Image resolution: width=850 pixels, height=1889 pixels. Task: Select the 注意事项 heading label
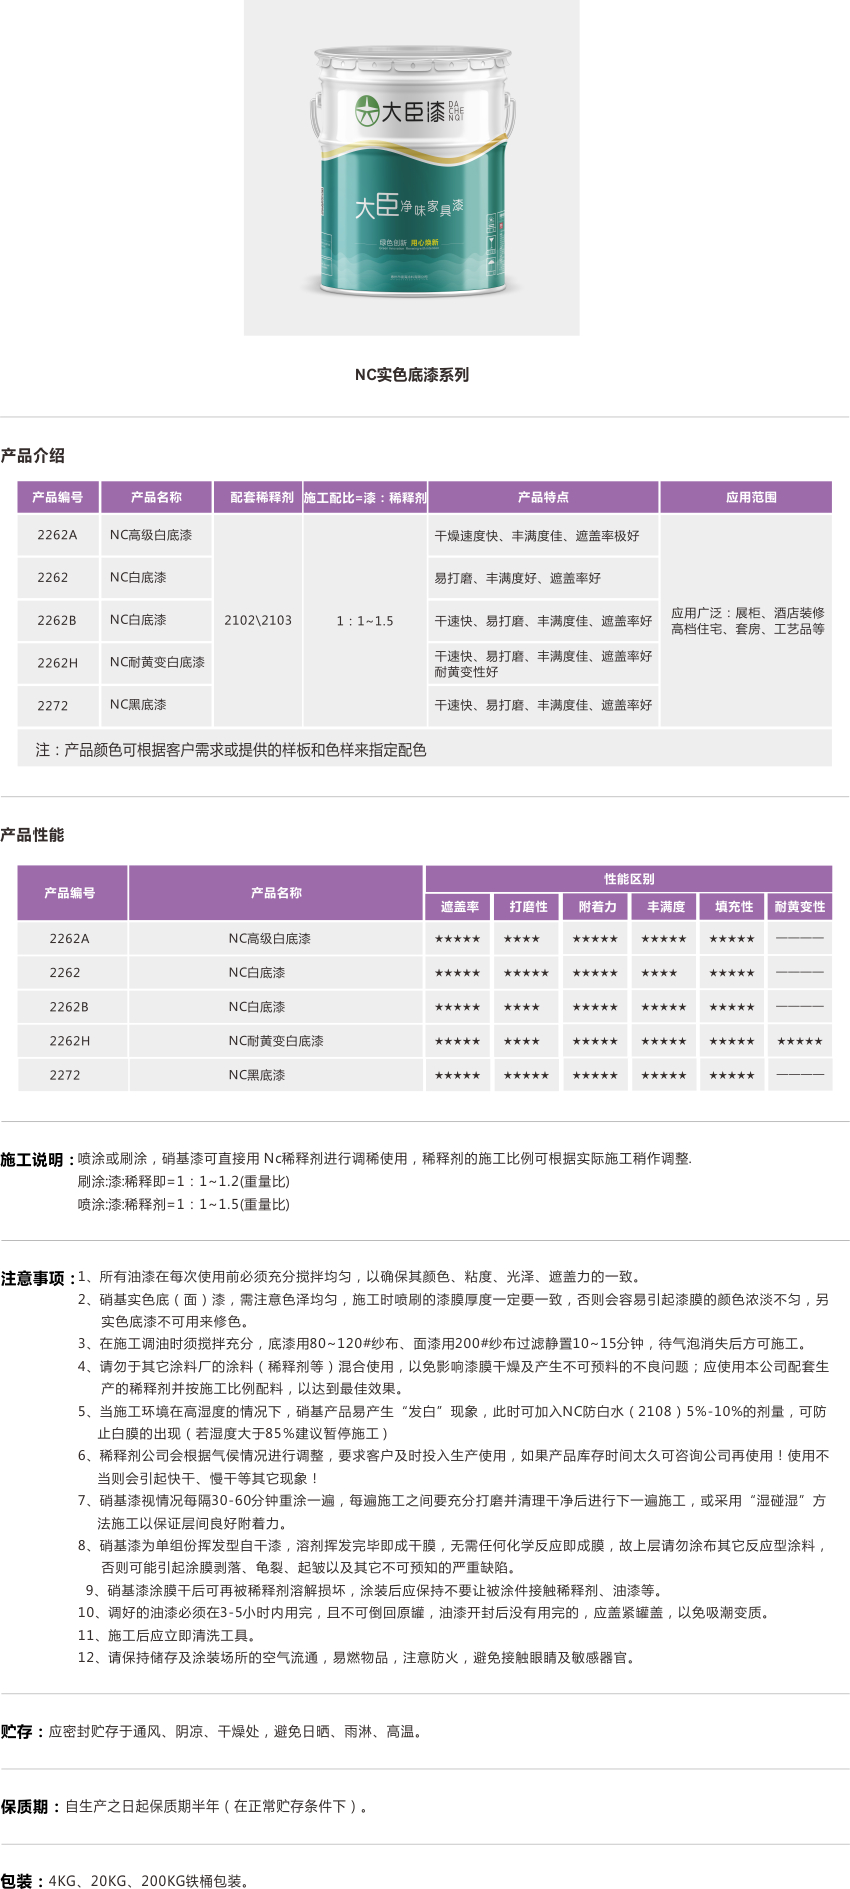[x=37, y=1279]
